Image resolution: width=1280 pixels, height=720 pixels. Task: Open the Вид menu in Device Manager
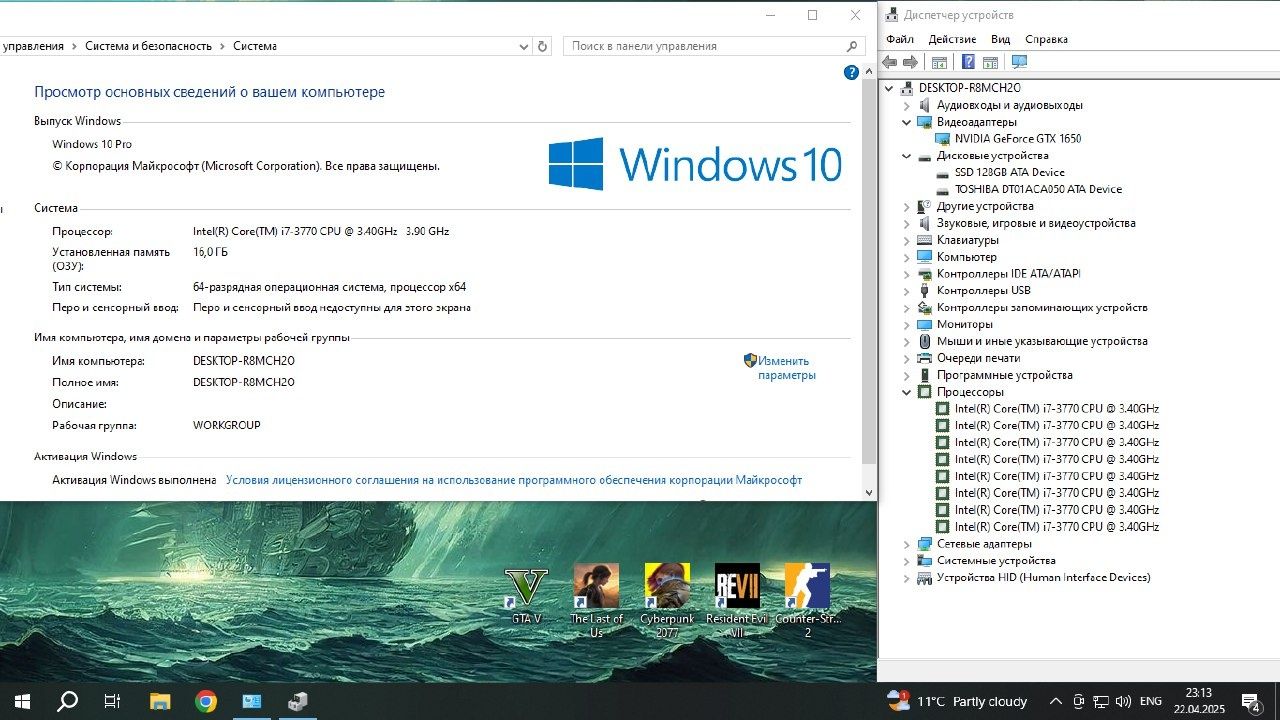1000,39
